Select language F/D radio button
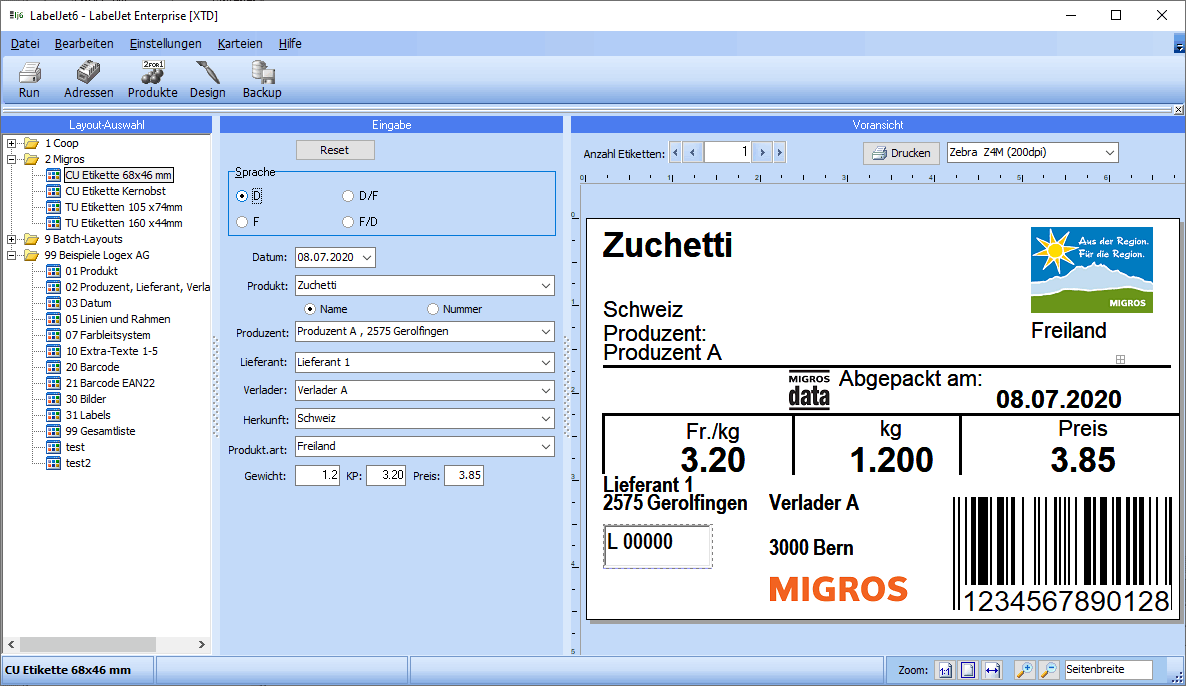 348,222
